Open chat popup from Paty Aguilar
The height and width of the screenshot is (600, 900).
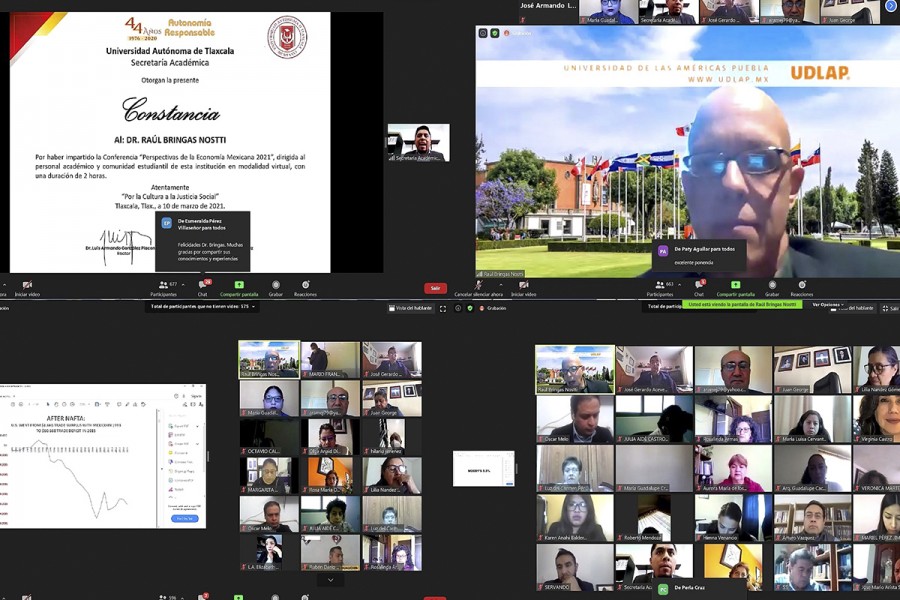point(699,256)
